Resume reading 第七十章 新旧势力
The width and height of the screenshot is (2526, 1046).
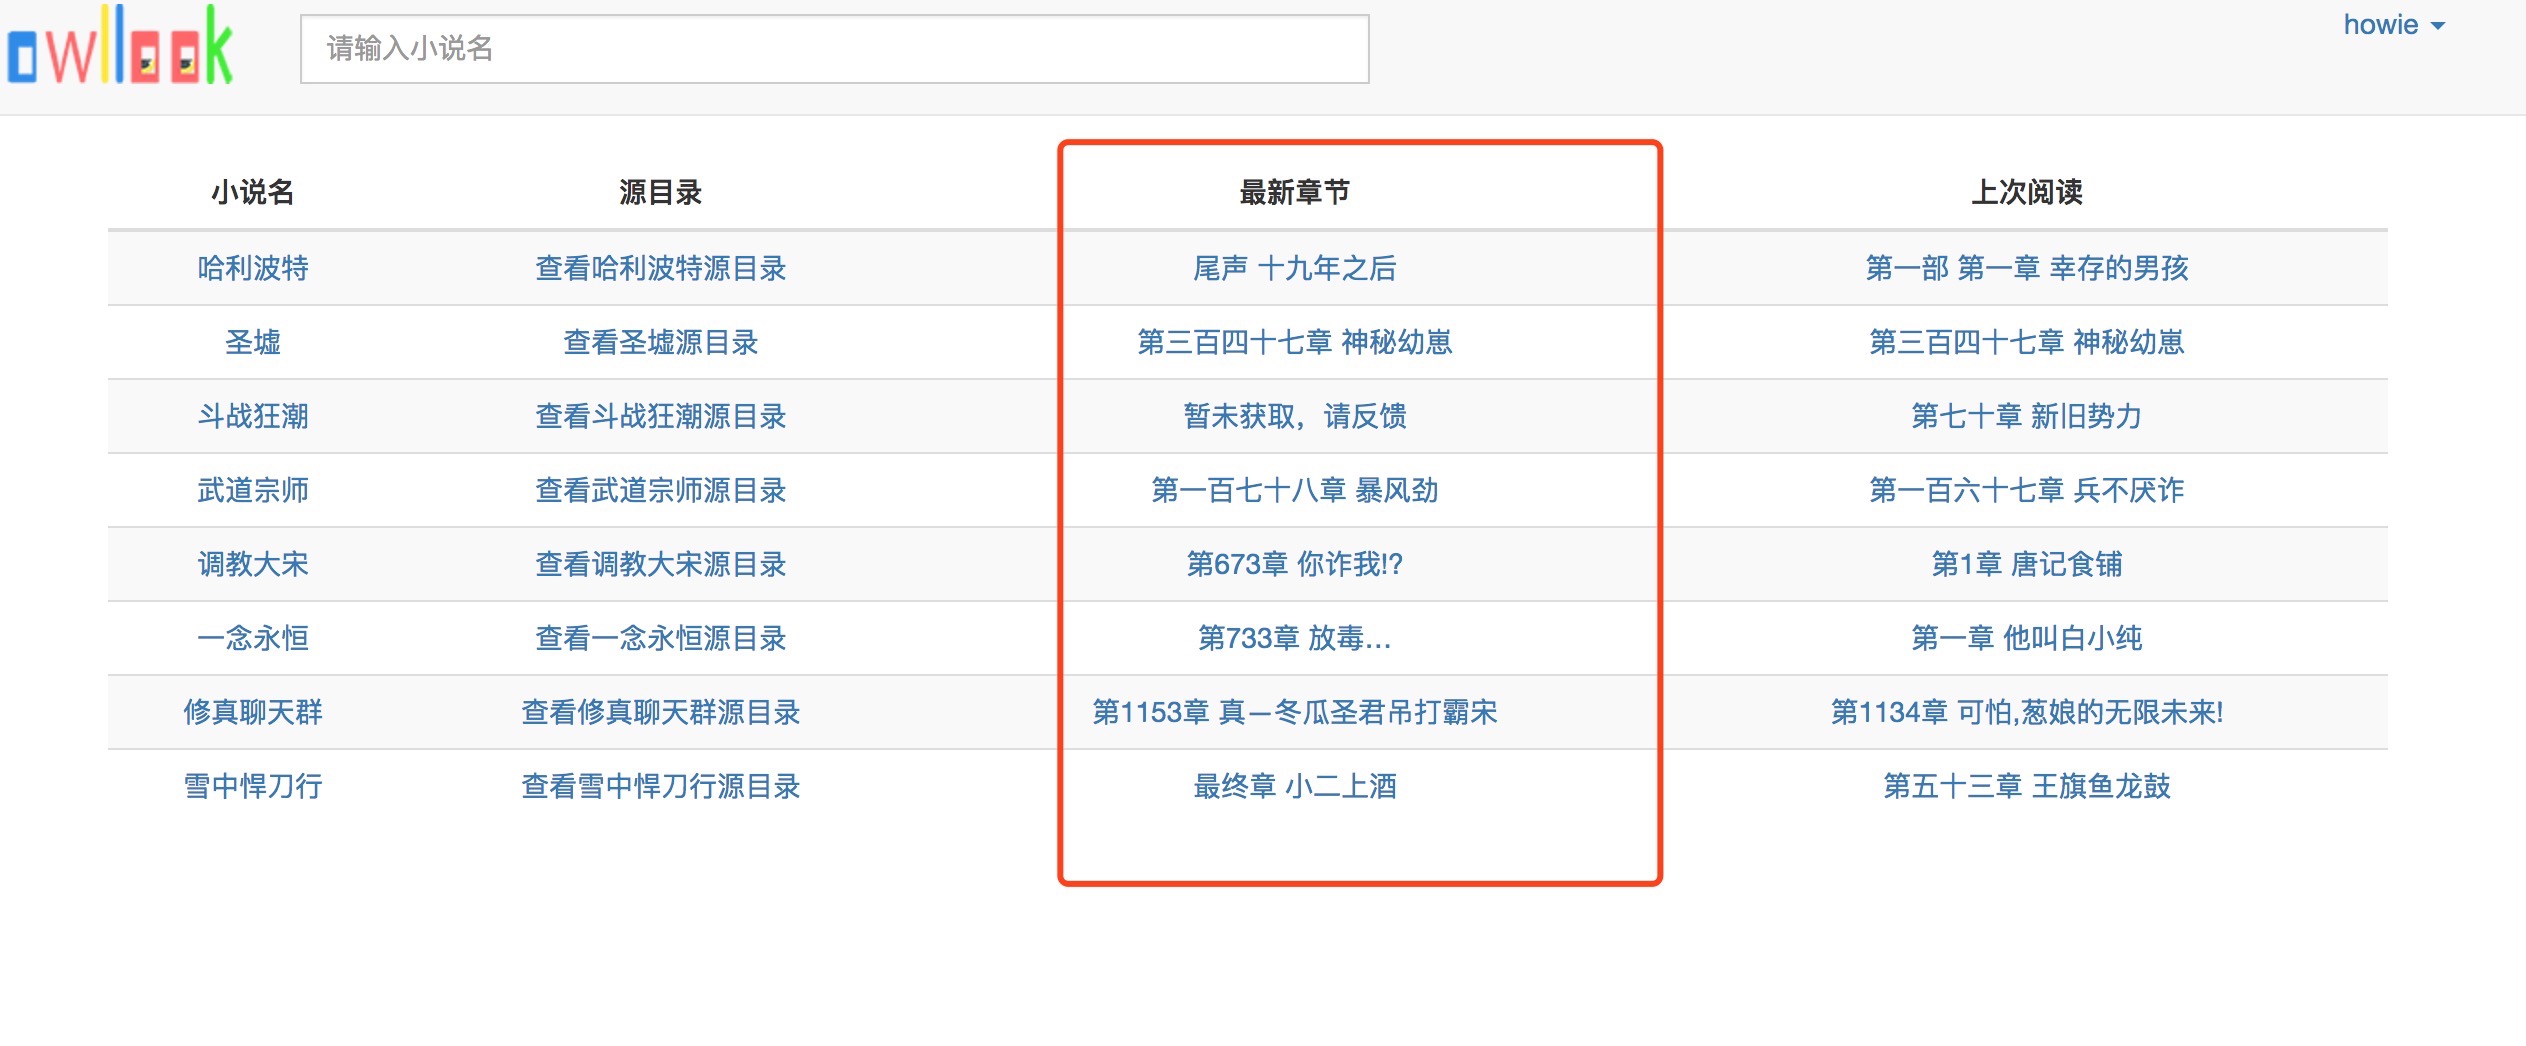2026,416
